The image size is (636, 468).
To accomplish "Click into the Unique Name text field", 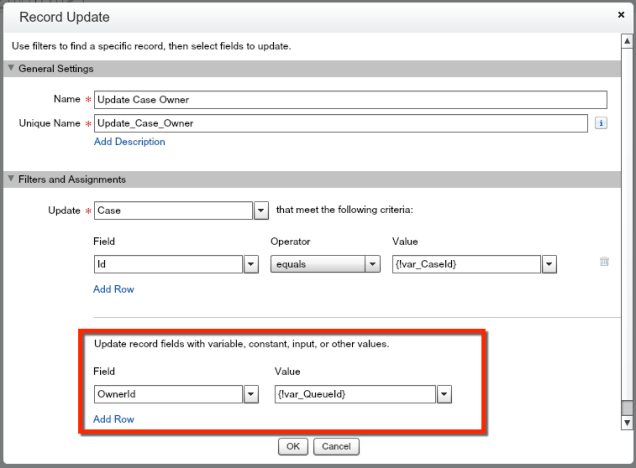I will (x=340, y=123).
